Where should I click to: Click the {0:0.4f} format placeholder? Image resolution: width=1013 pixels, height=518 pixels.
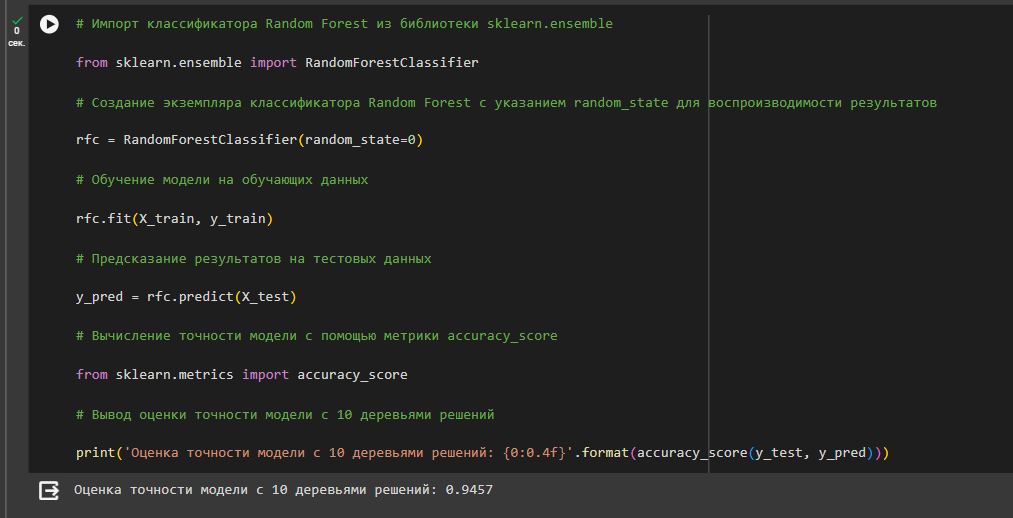click(x=534, y=453)
